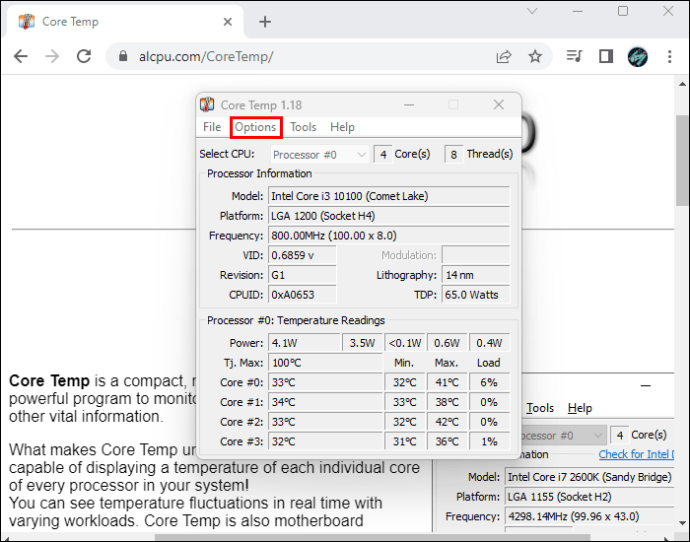This screenshot has width=690, height=542.
Task: View site info via padlock icon
Action: pos(123,56)
